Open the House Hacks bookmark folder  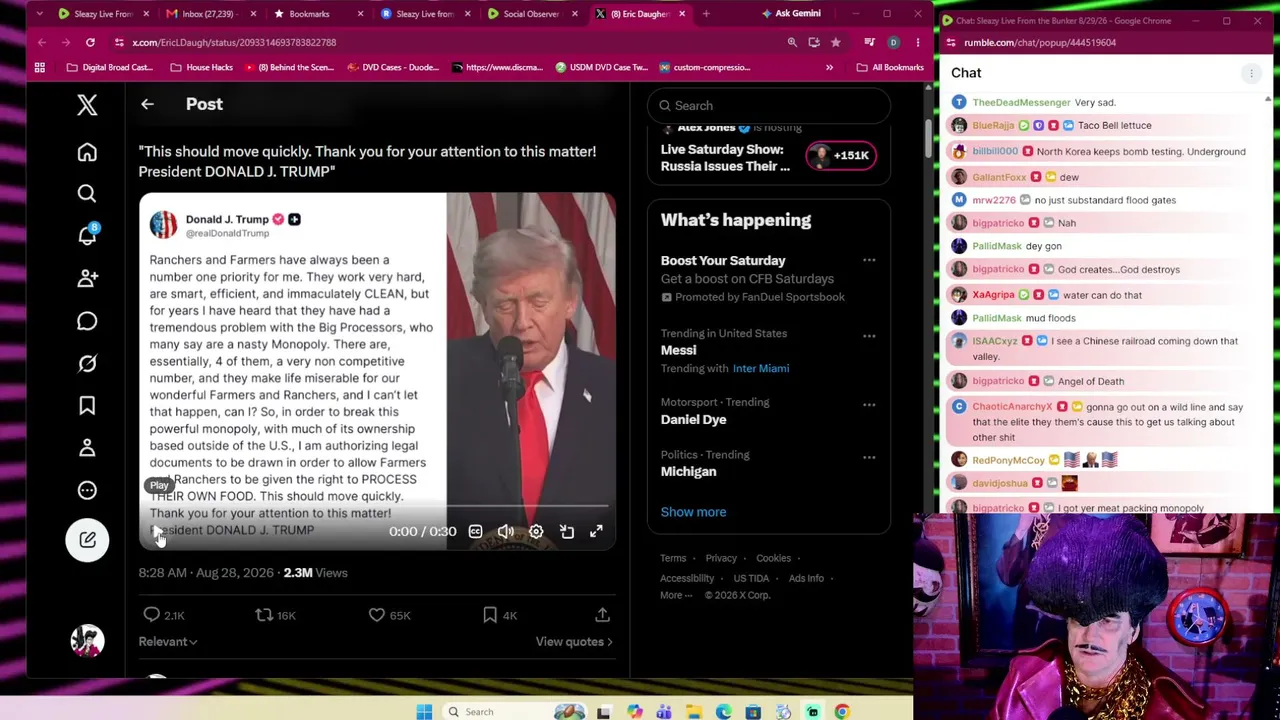[x=201, y=68]
